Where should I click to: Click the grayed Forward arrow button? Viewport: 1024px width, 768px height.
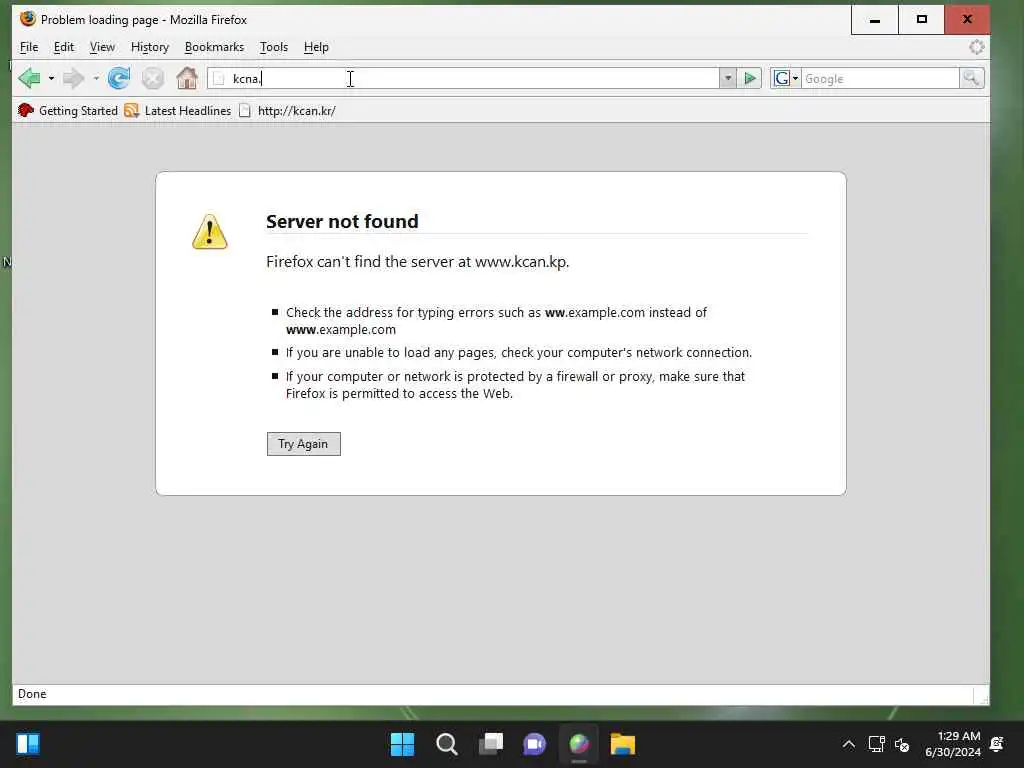click(x=74, y=78)
